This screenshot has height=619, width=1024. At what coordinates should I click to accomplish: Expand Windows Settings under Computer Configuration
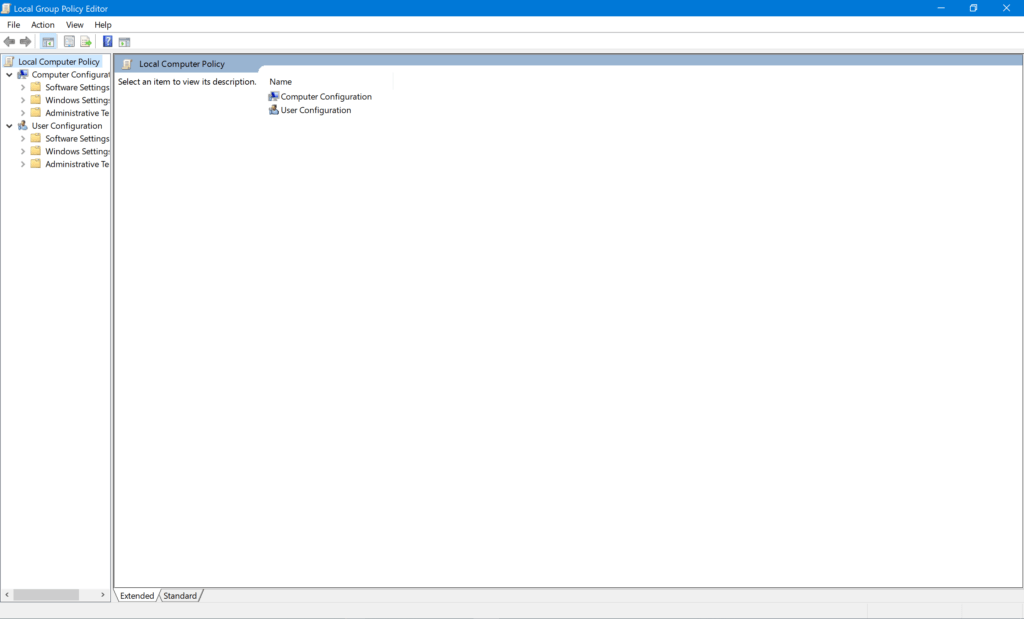(23, 100)
